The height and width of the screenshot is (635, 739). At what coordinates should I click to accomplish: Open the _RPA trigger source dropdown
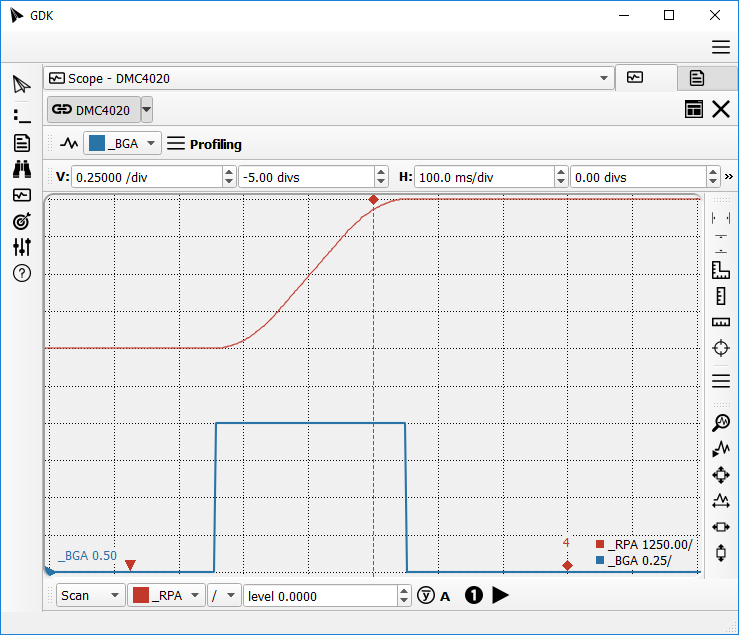point(166,595)
